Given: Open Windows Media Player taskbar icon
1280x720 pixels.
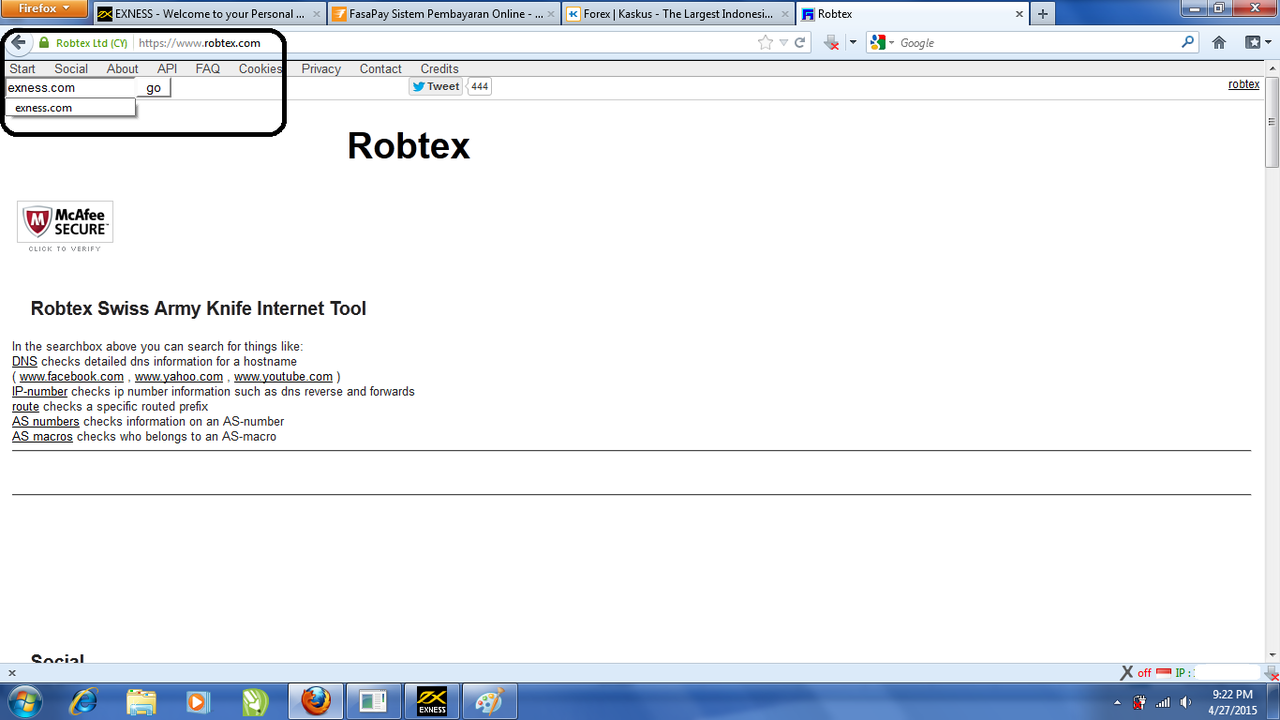Looking at the screenshot, I should [x=198, y=702].
